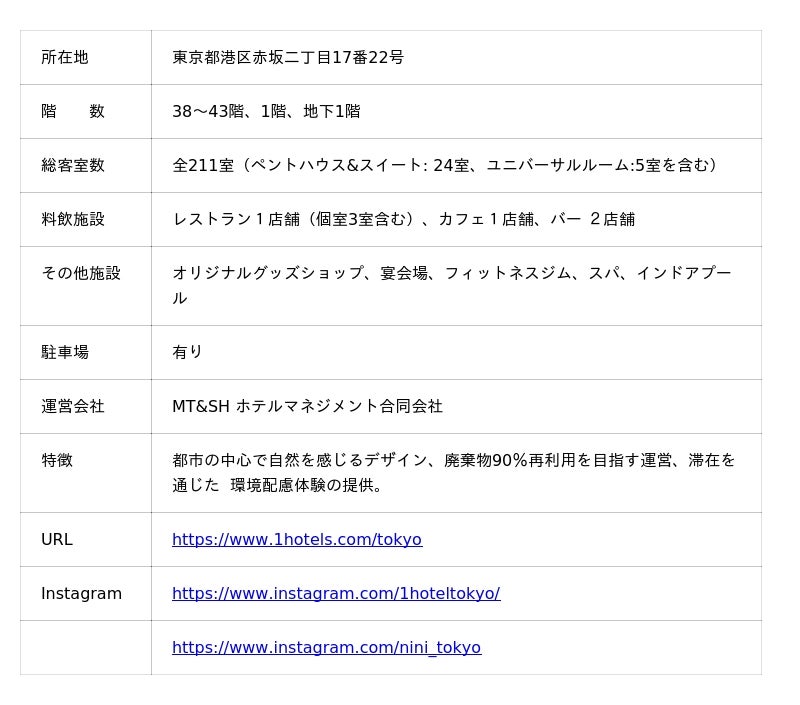Image resolution: width=800 pixels, height=705 pixels.
Task: Click the URL label cell
Action: pos(57,540)
